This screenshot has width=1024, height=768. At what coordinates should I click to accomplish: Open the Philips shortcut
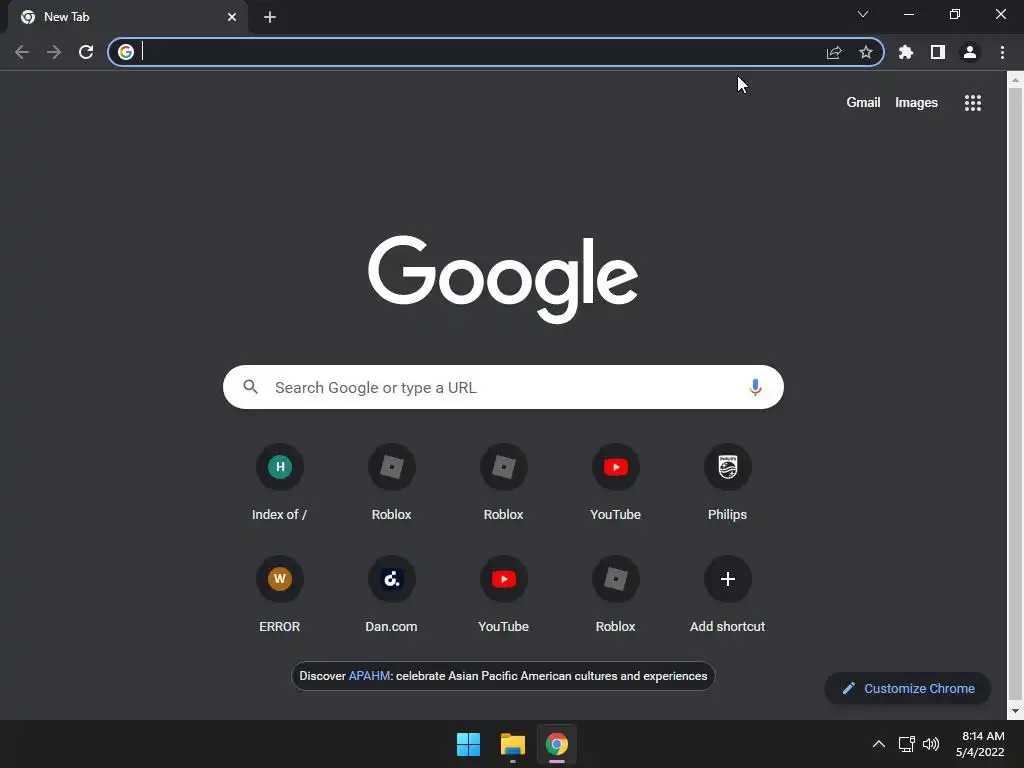[x=728, y=483]
